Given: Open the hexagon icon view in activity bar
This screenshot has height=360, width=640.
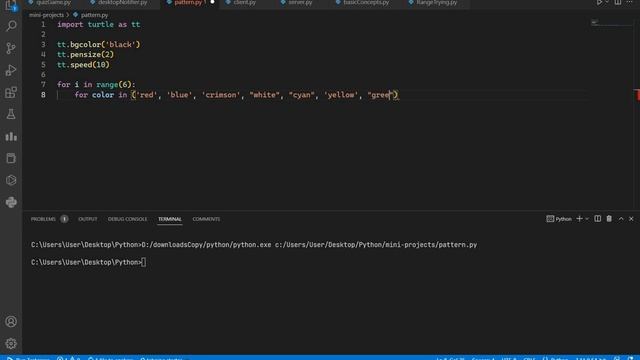Looking at the screenshot, I should click(11, 180).
